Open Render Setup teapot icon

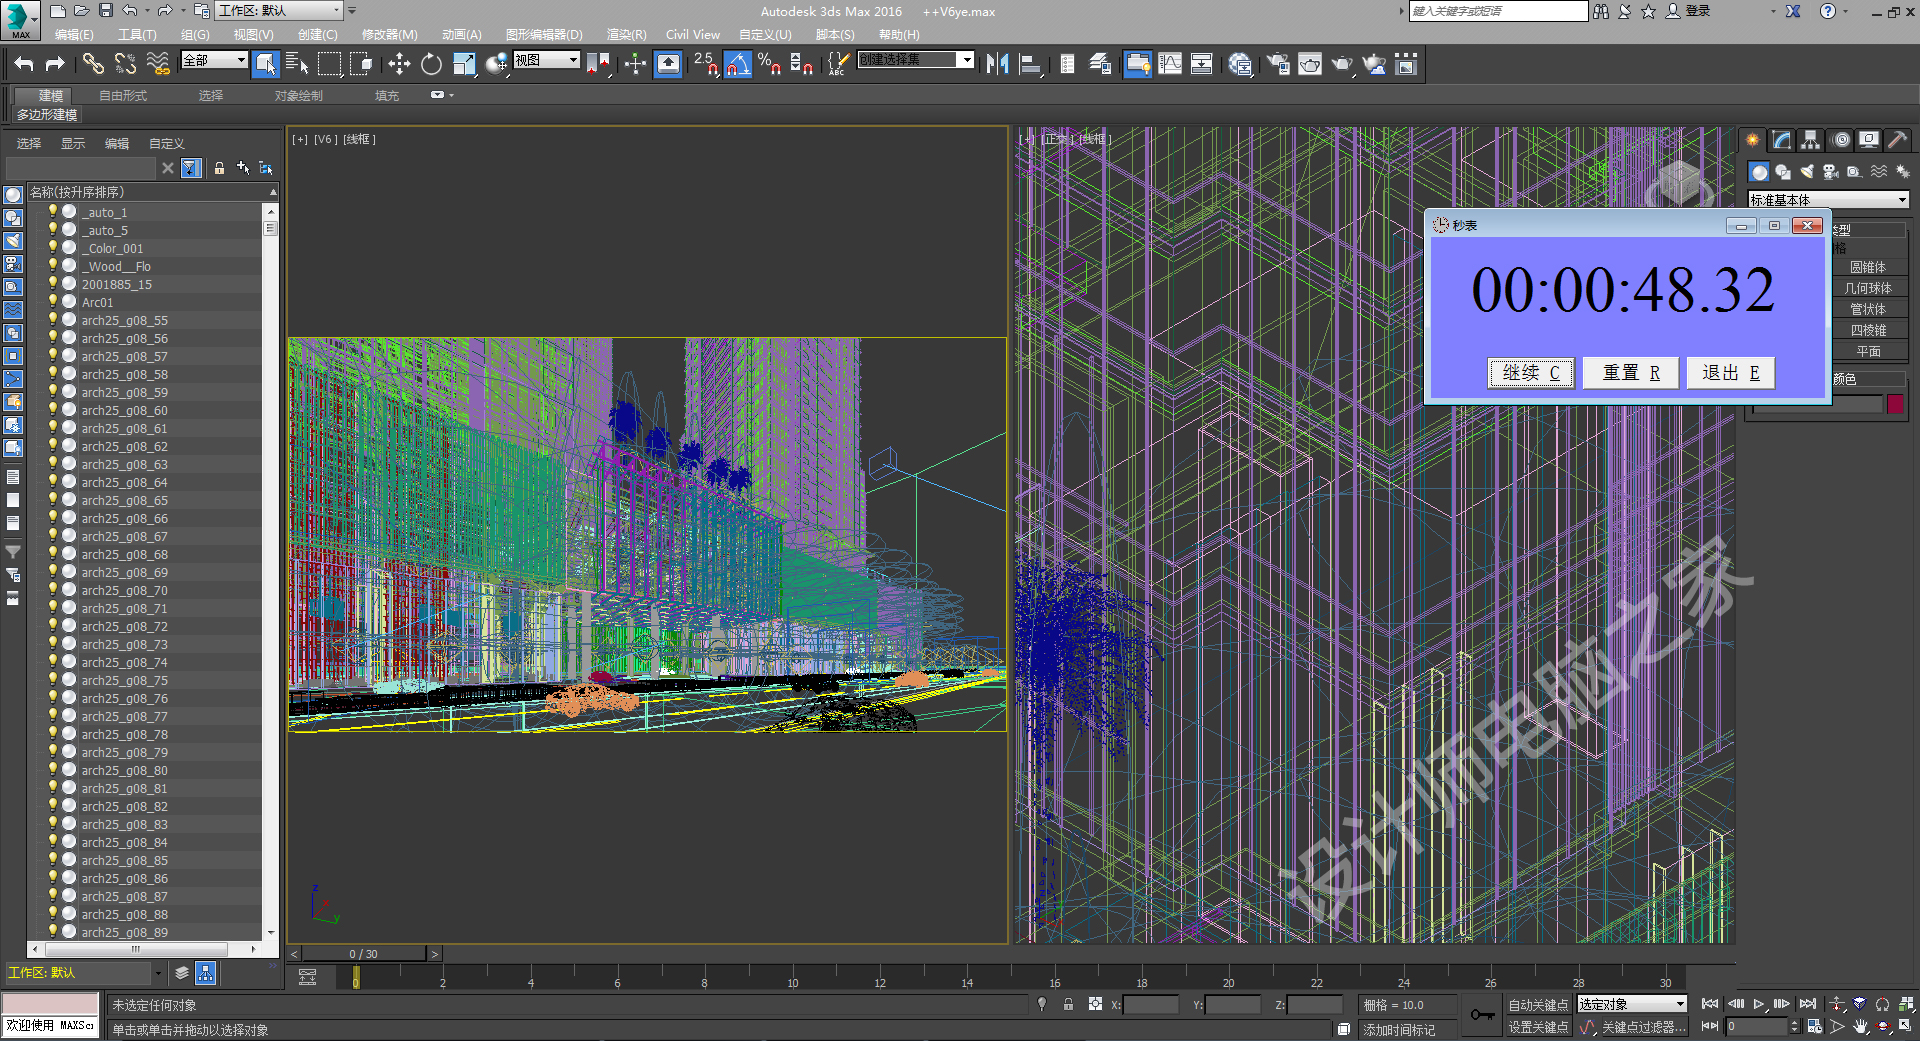(1277, 65)
